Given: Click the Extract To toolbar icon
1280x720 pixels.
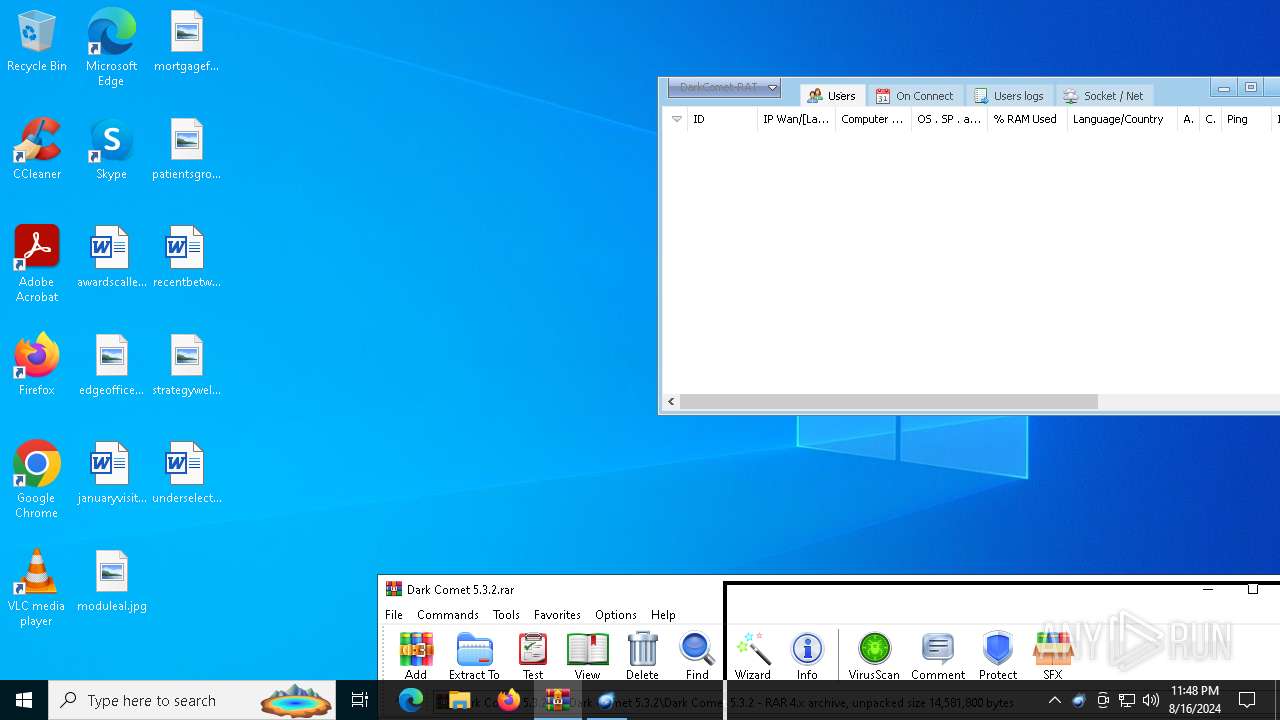Looking at the screenshot, I should (474, 655).
